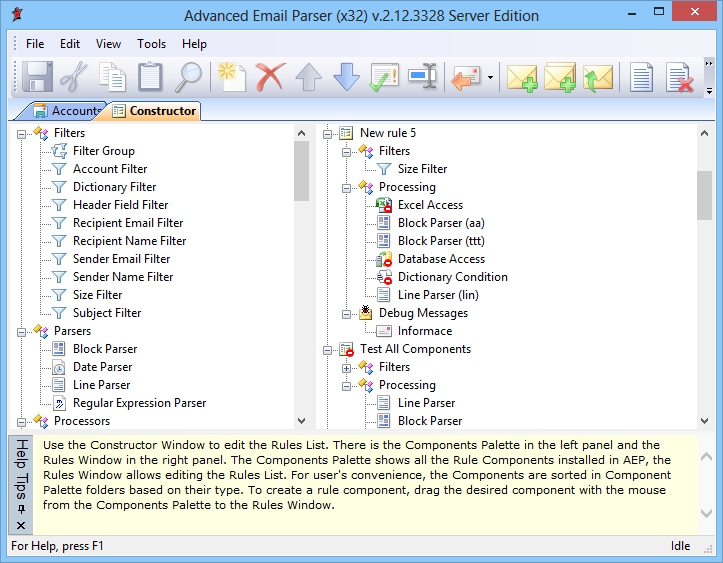The image size is (723, 563).
Task: Click the rules window scrollbar thumb
Action: 704,195
